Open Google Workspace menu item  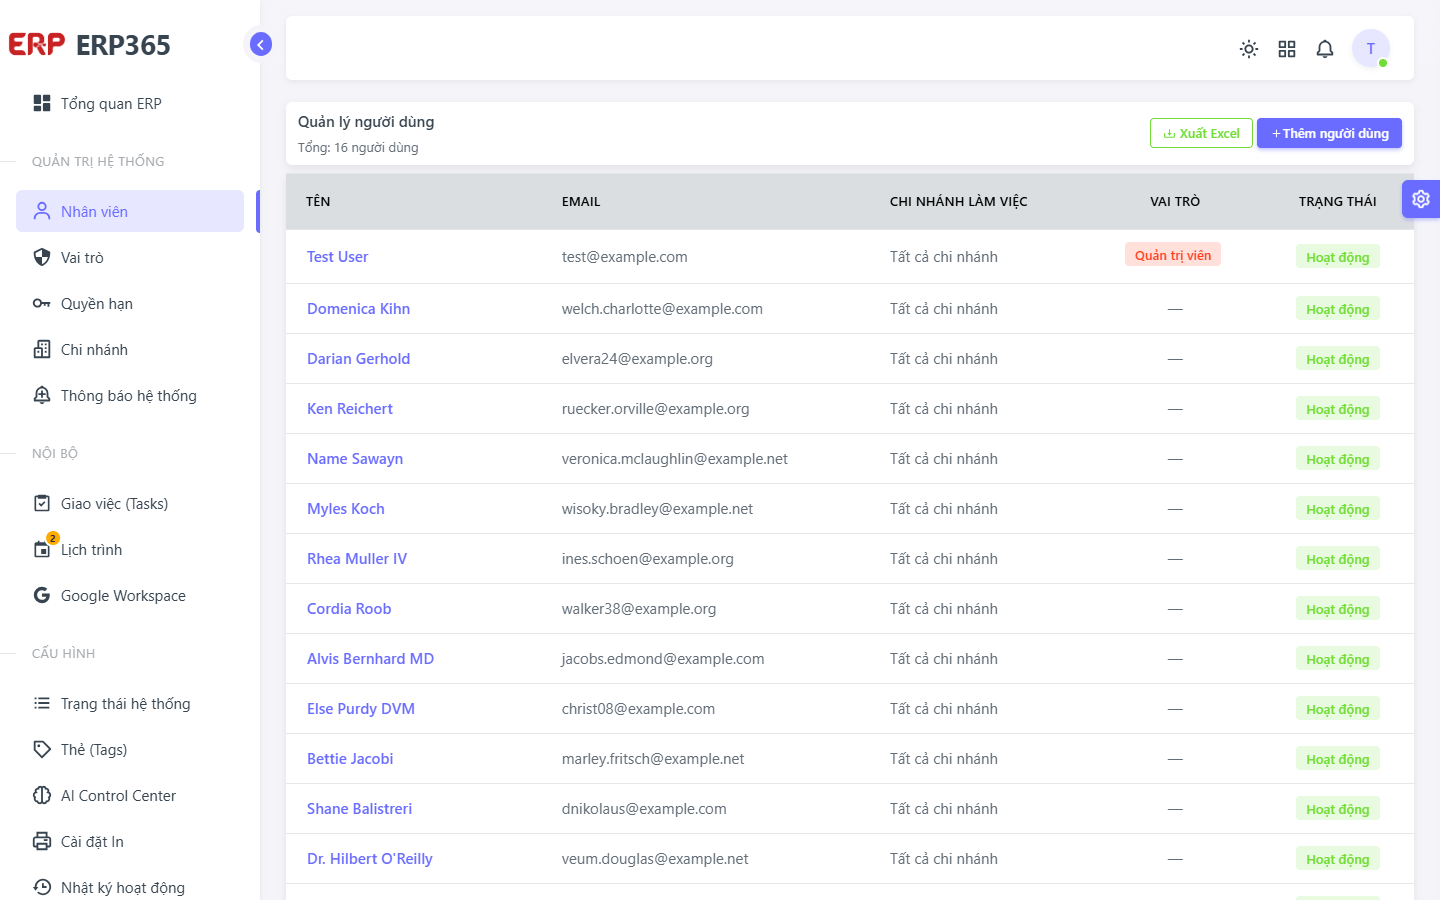(x=130, y=595)
